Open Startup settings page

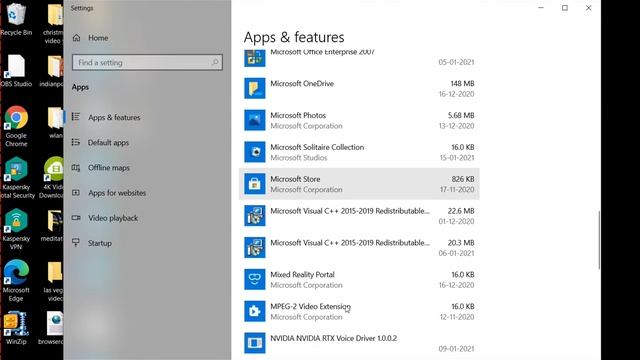click(x=100, y=243)
